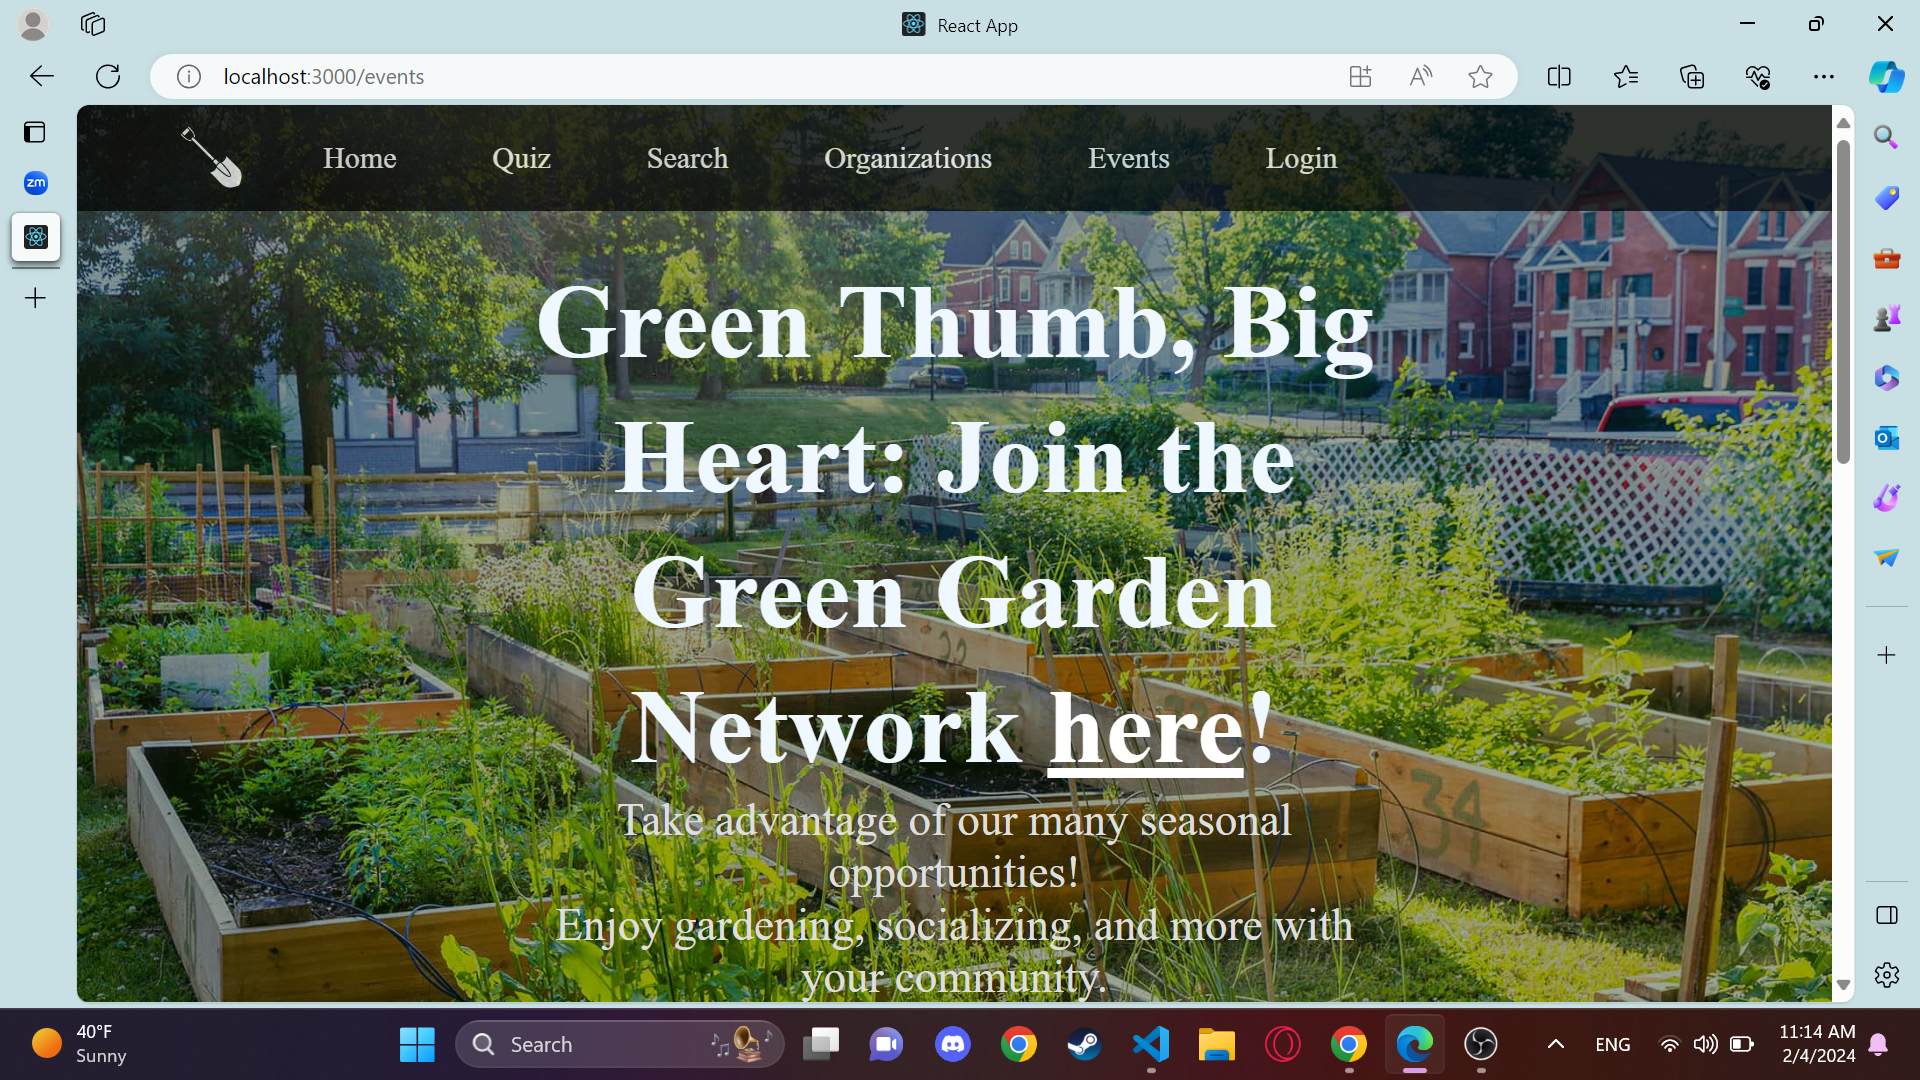Click the shovel logo in navbar
The image size is (1920, 1080).
(x=211, y=158)
